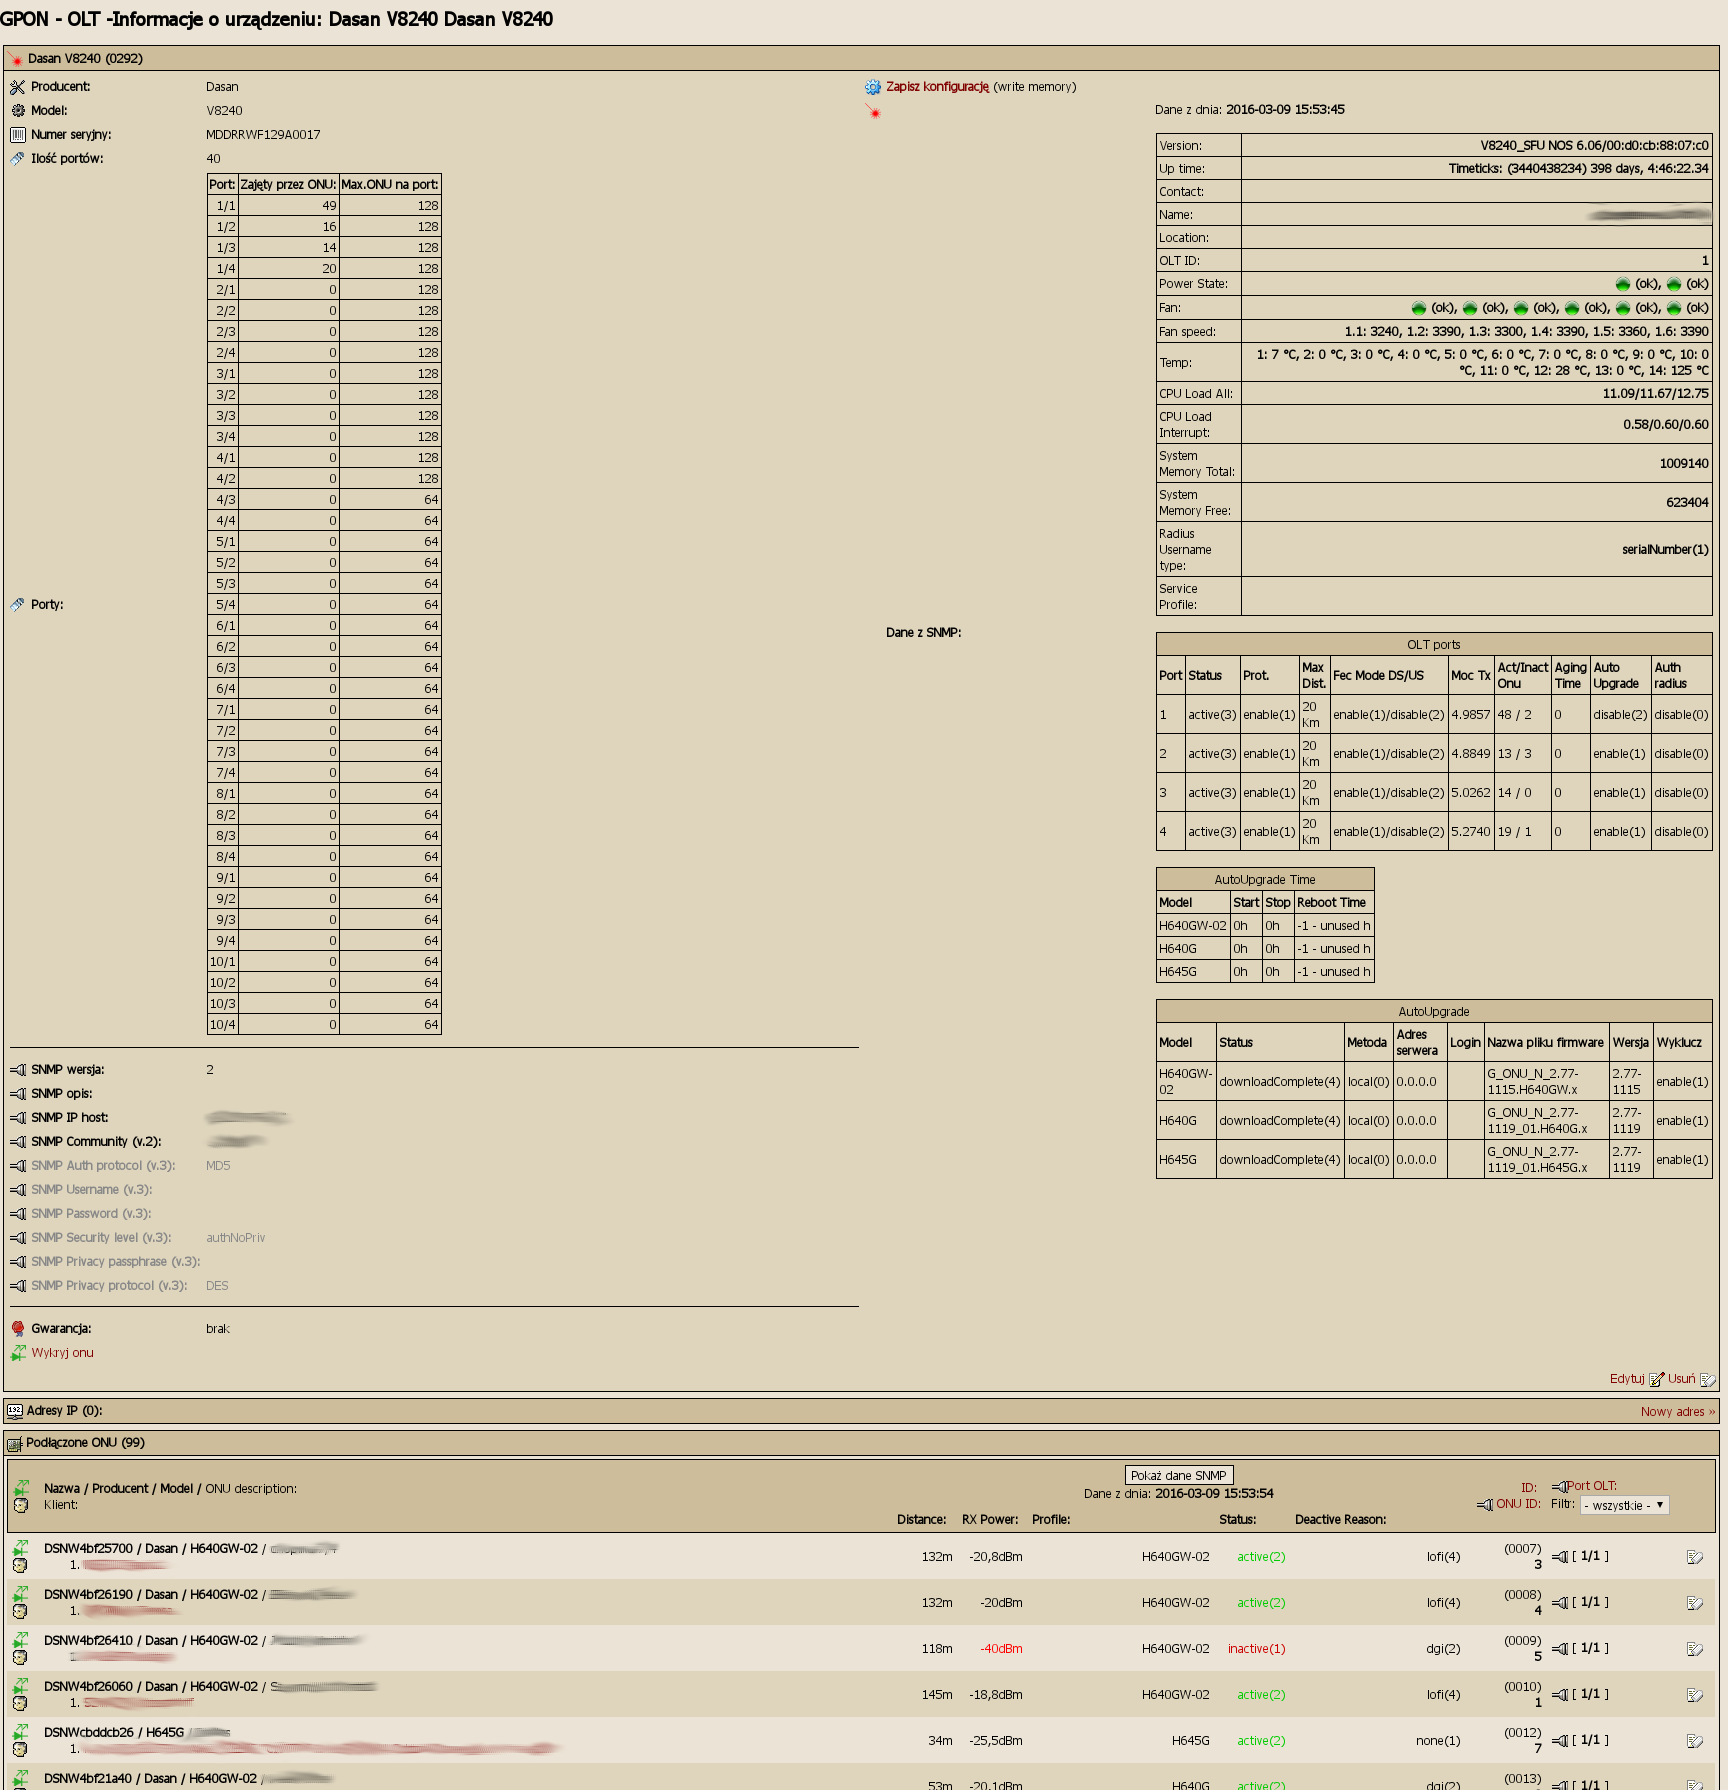Click the icon beside Podłączone ONU (99)

point(15,1443)
